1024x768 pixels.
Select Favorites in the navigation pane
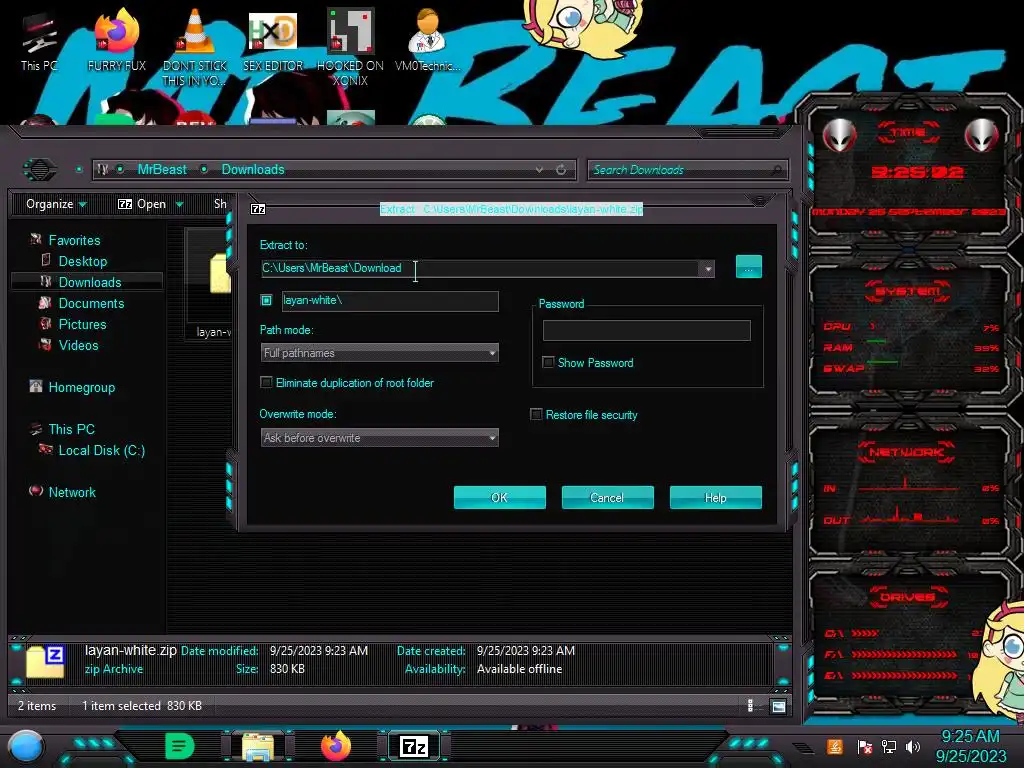pos(74,240)
